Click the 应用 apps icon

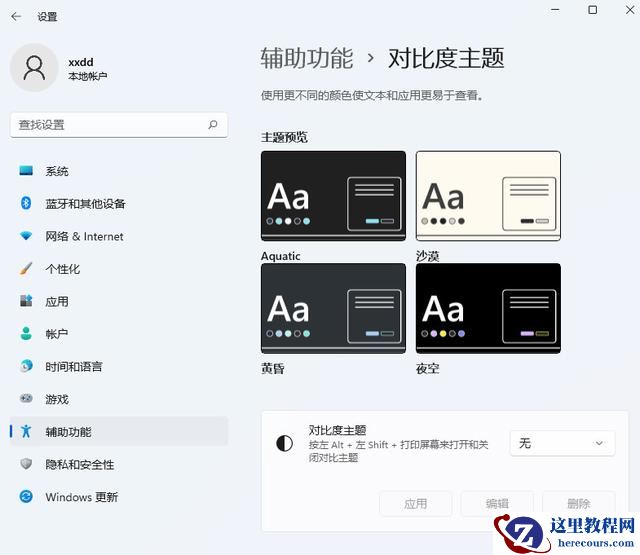(26, 301)
